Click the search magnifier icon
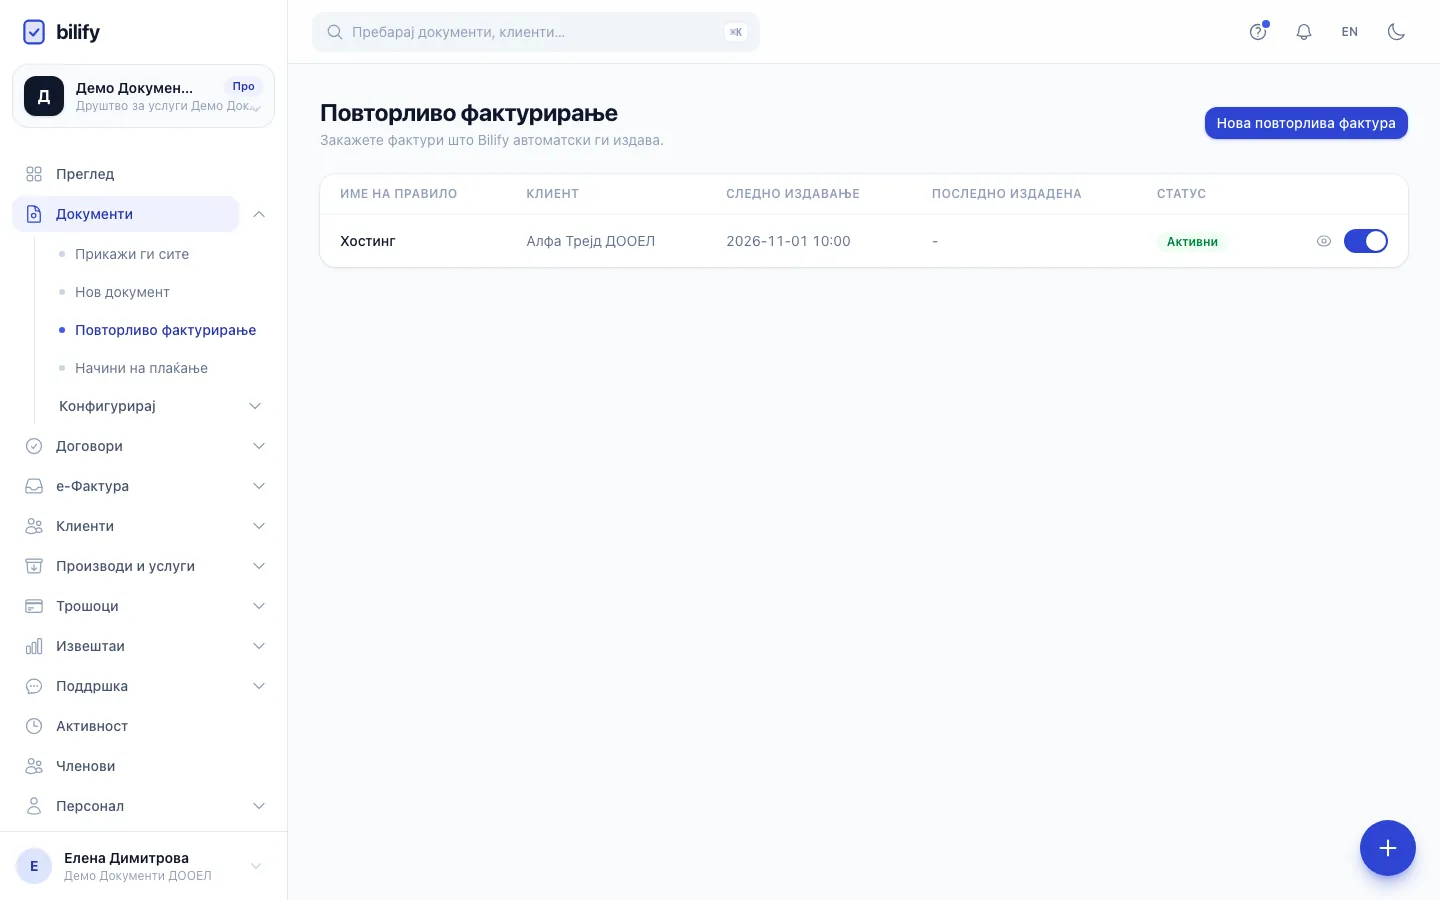The width and height of the screenshot is (1440, 900). point(336,32)
